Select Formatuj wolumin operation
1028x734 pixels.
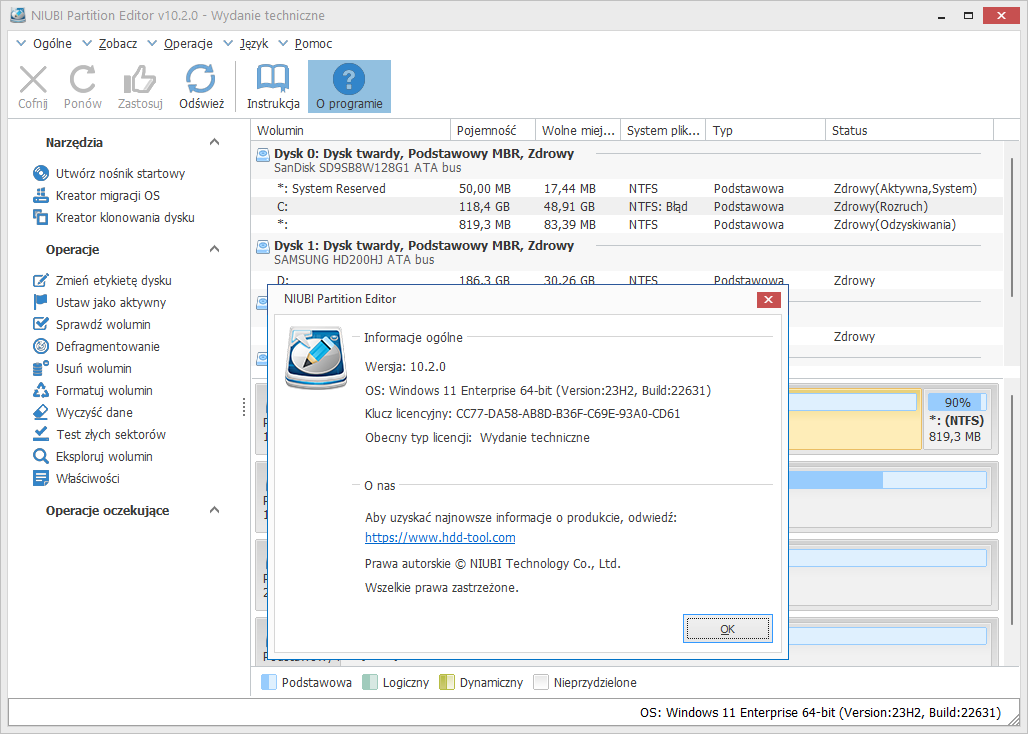click(x=92, y=391)
